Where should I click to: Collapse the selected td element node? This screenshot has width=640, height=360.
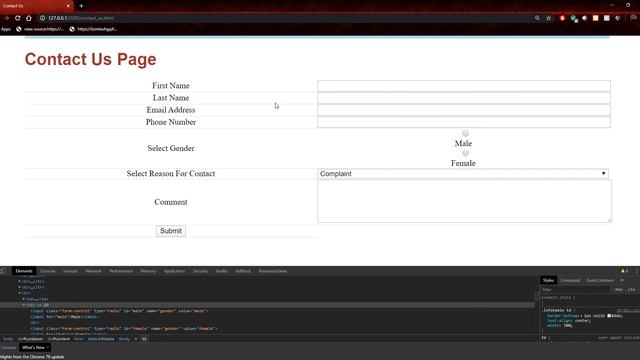pos(24,305)
